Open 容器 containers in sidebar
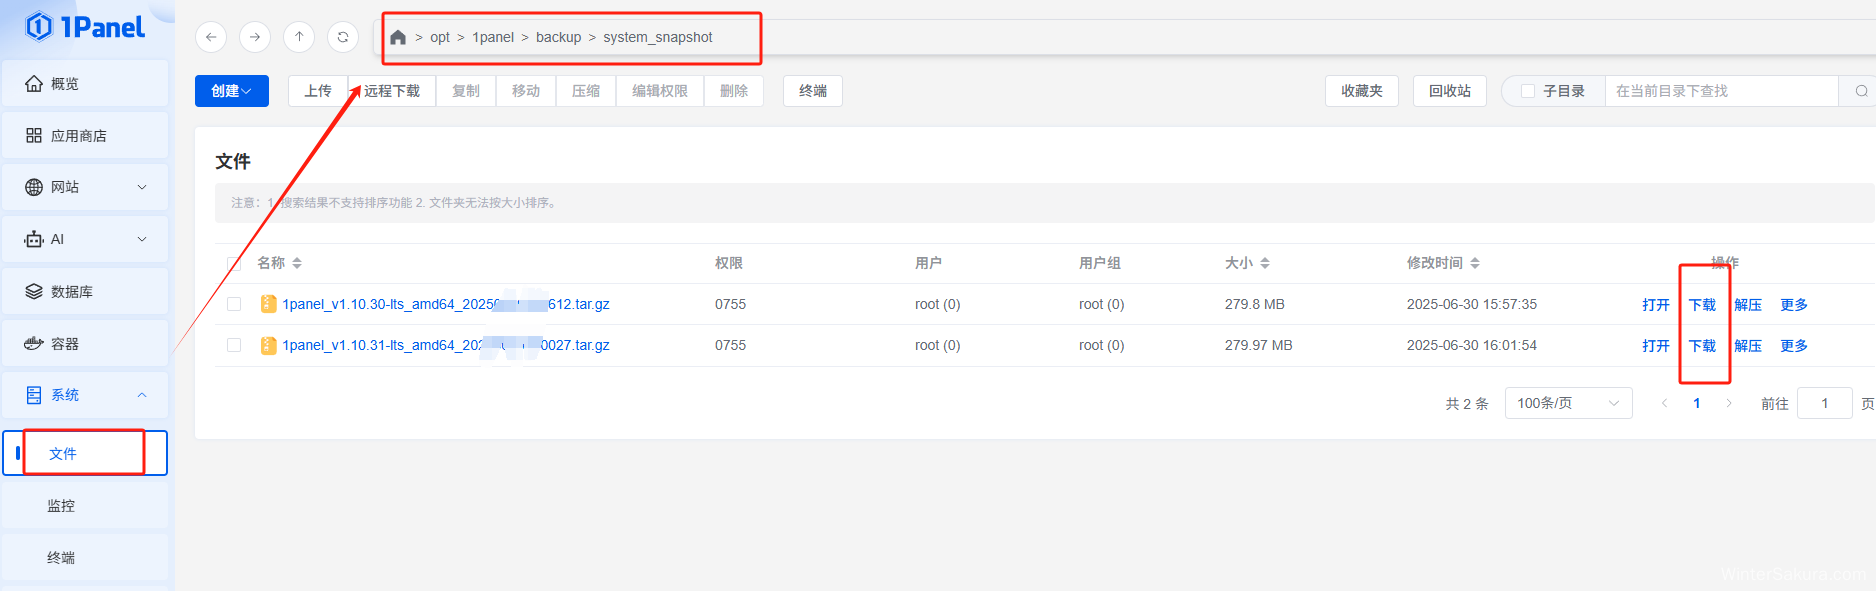The height and width of the screenshot is (591, 1876). pos(85,343)
